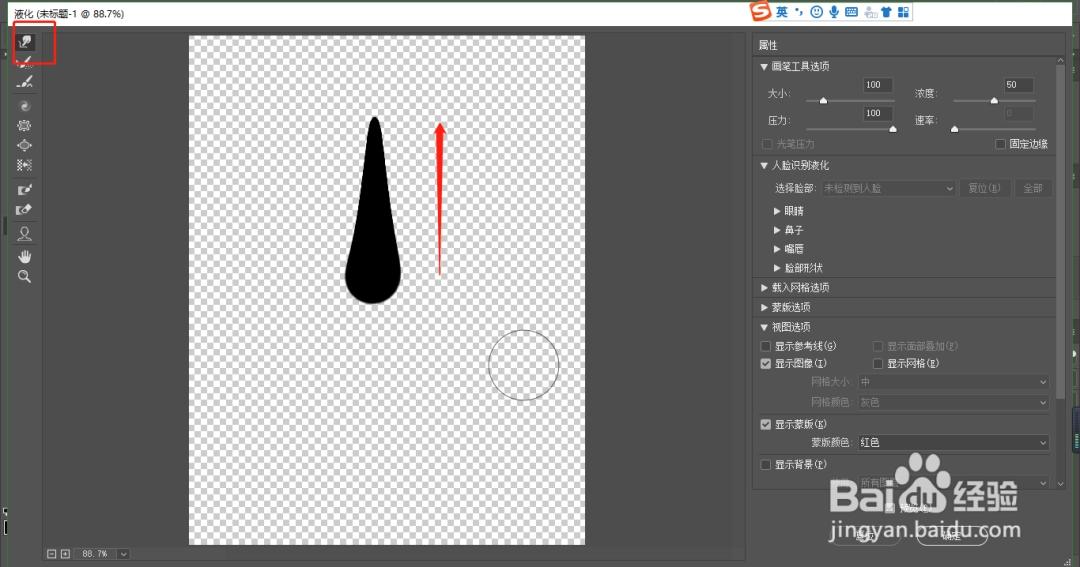The image size is (1080, 567).
Task: Expand 载入网格选项 section
Action: [764, 287]
